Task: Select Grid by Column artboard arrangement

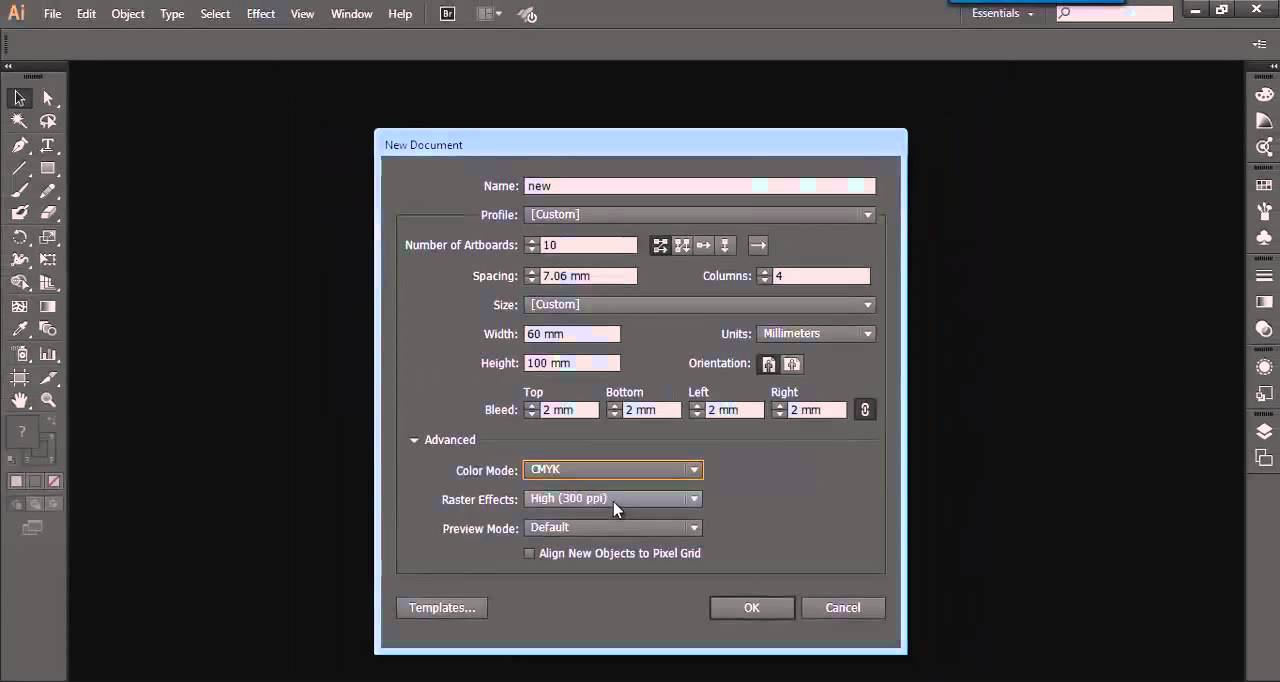Action: click(682, 245)
